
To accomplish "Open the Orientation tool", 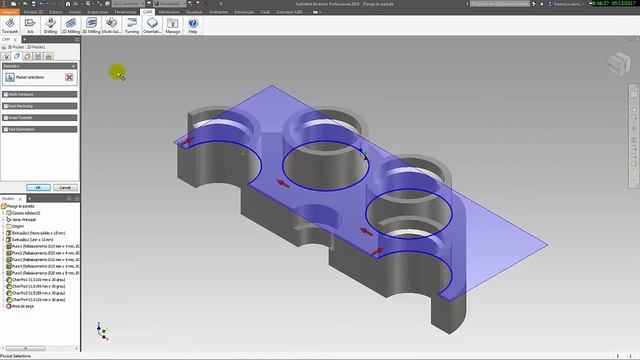I will pos(152,25).
